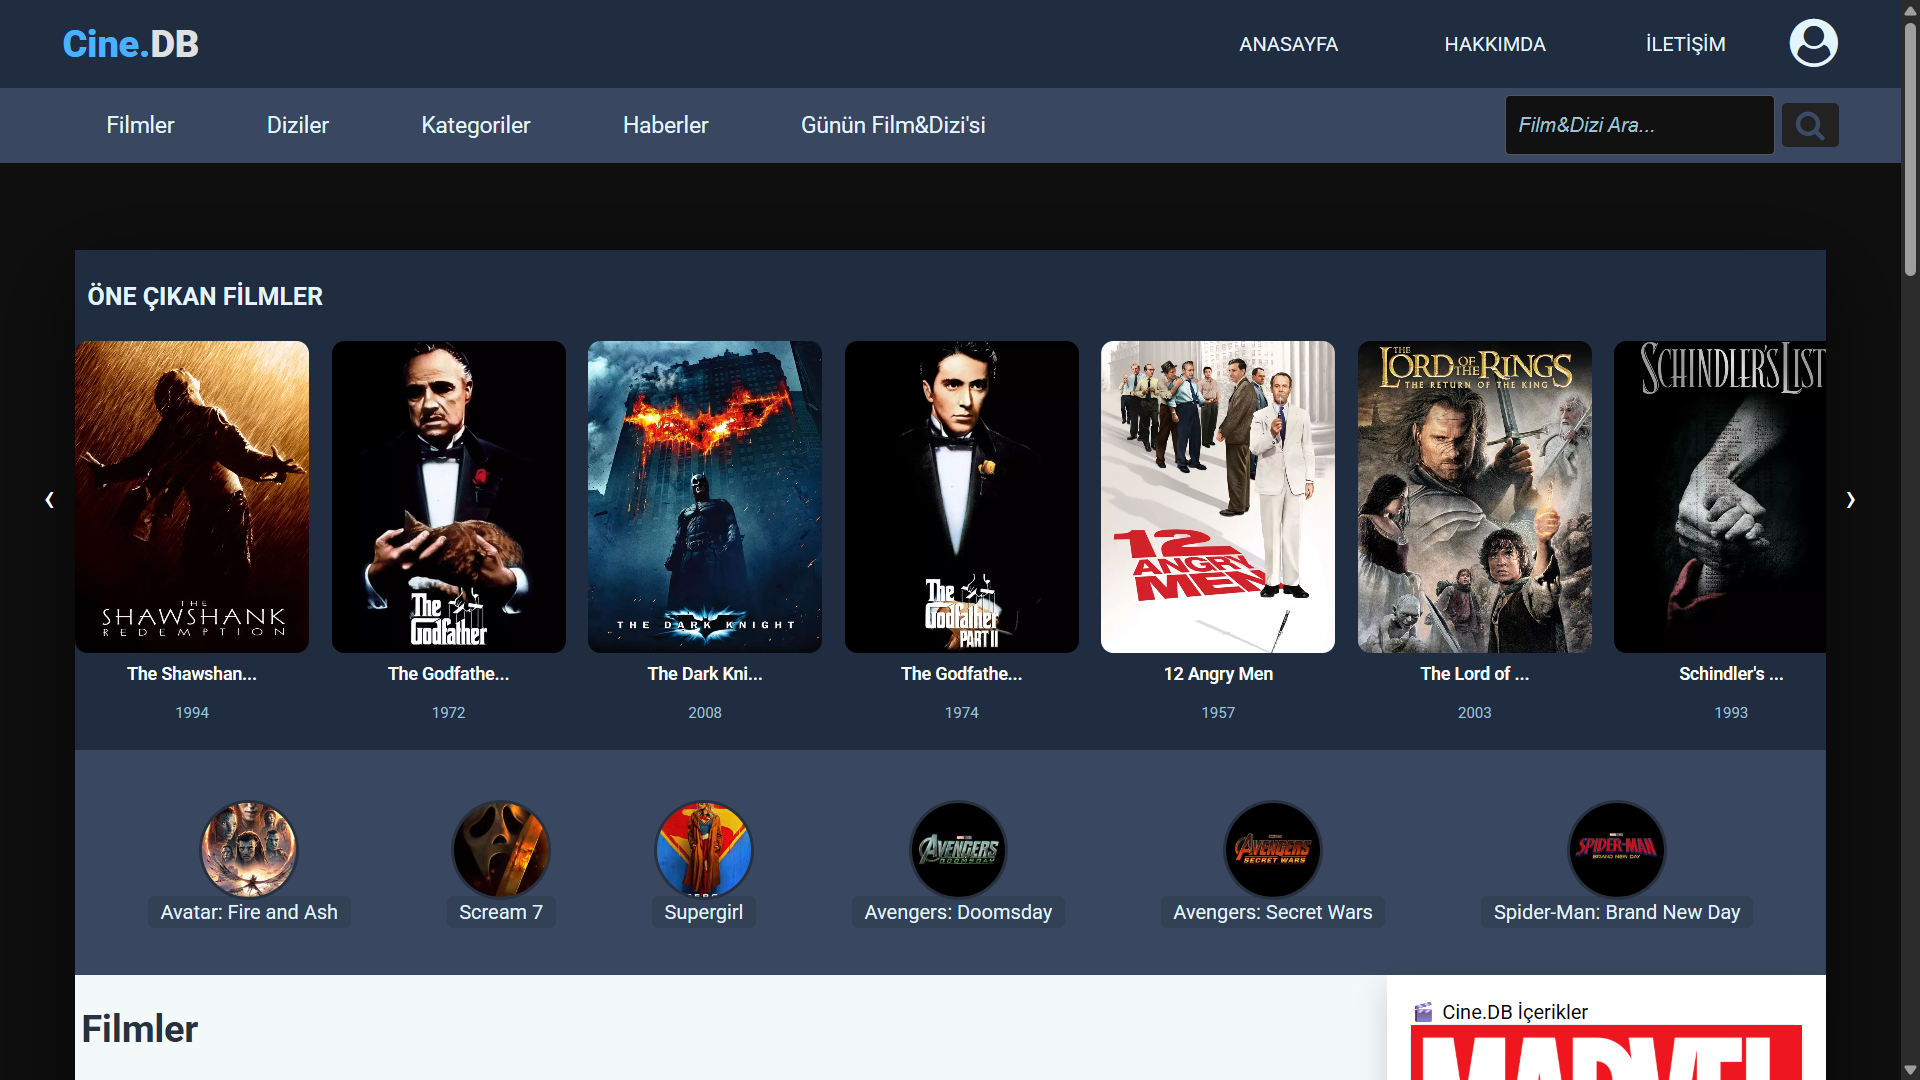The height and width of the screenshot is (1080, 1920).
Task: Open the Filmler menu item
Action: tap(140, 125)
